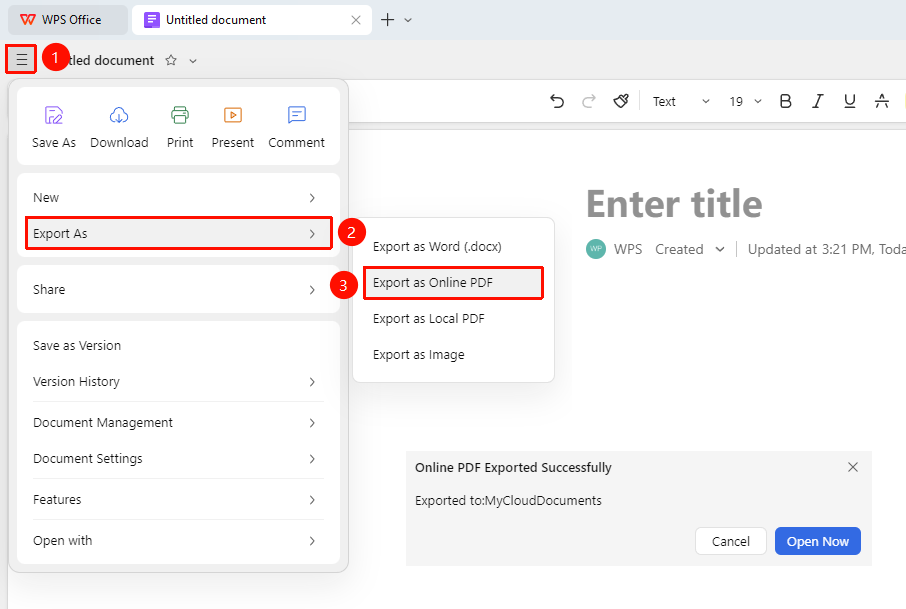This screenshot has width=906, height=609.
Task: Open the hamburger main menu icon
Action: [x=21, y=59]
